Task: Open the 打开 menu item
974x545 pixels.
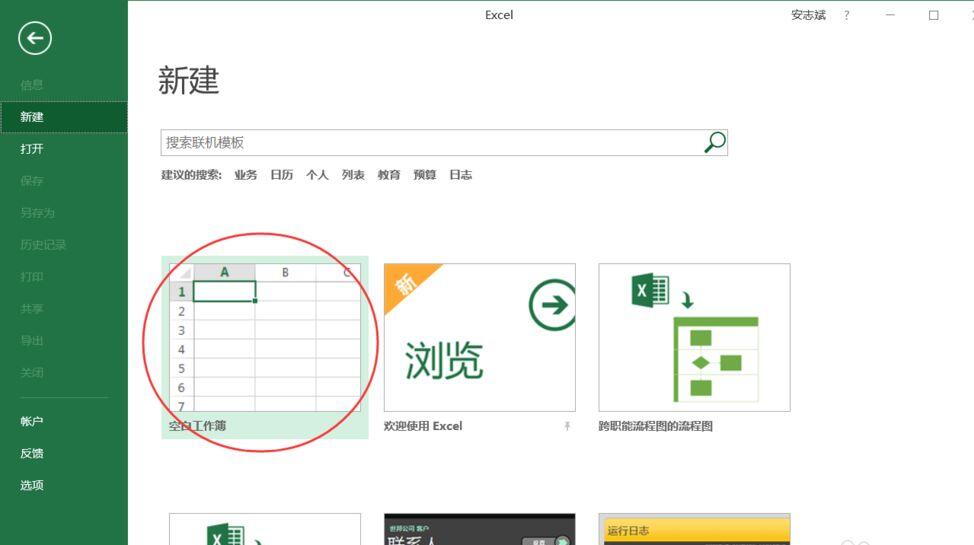Action: coord(32,149)
